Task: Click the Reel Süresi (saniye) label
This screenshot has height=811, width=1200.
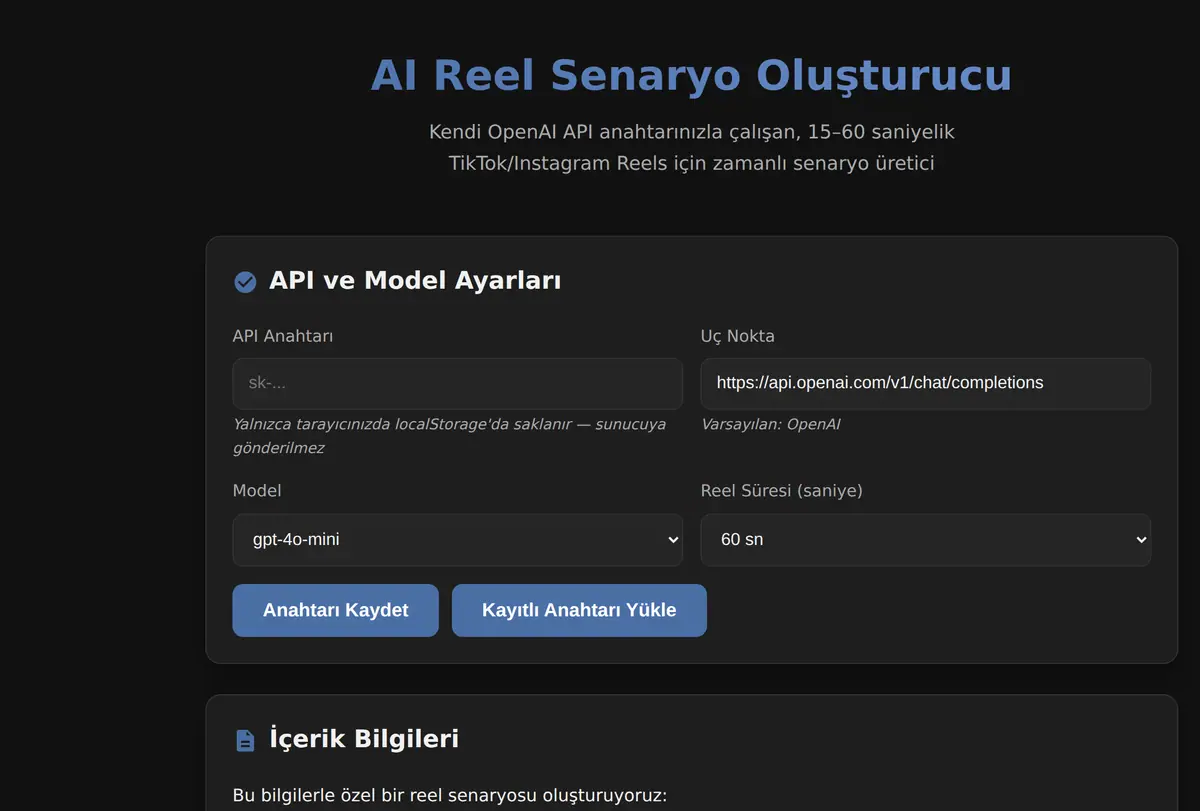Action: pos(782,491)
